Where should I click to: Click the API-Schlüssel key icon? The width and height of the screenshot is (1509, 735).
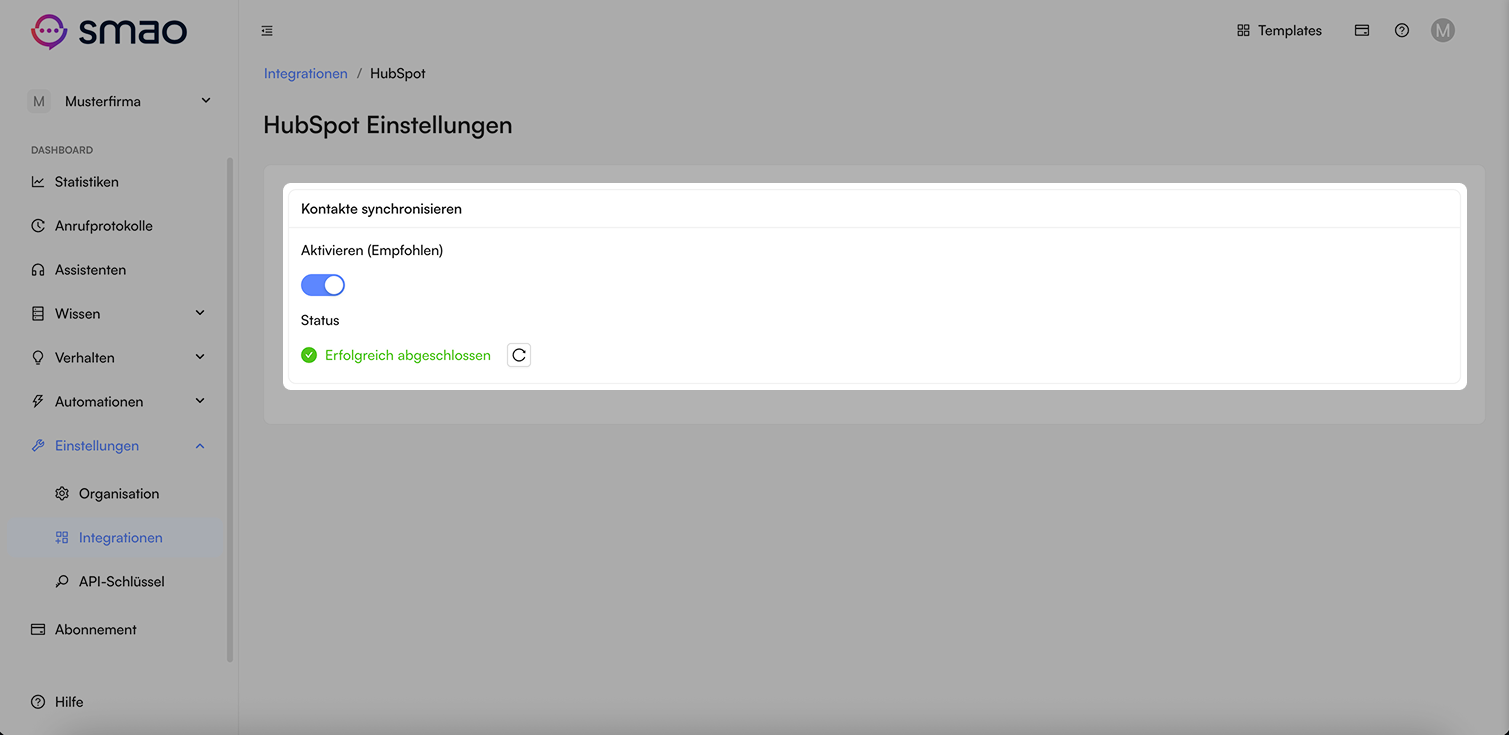click(x=62, y=582)
